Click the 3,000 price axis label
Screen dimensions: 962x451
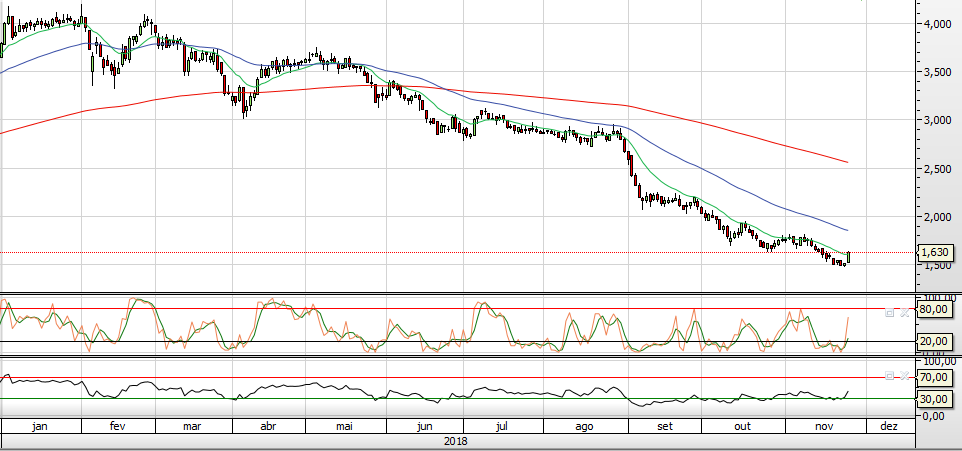pos(935,120)
